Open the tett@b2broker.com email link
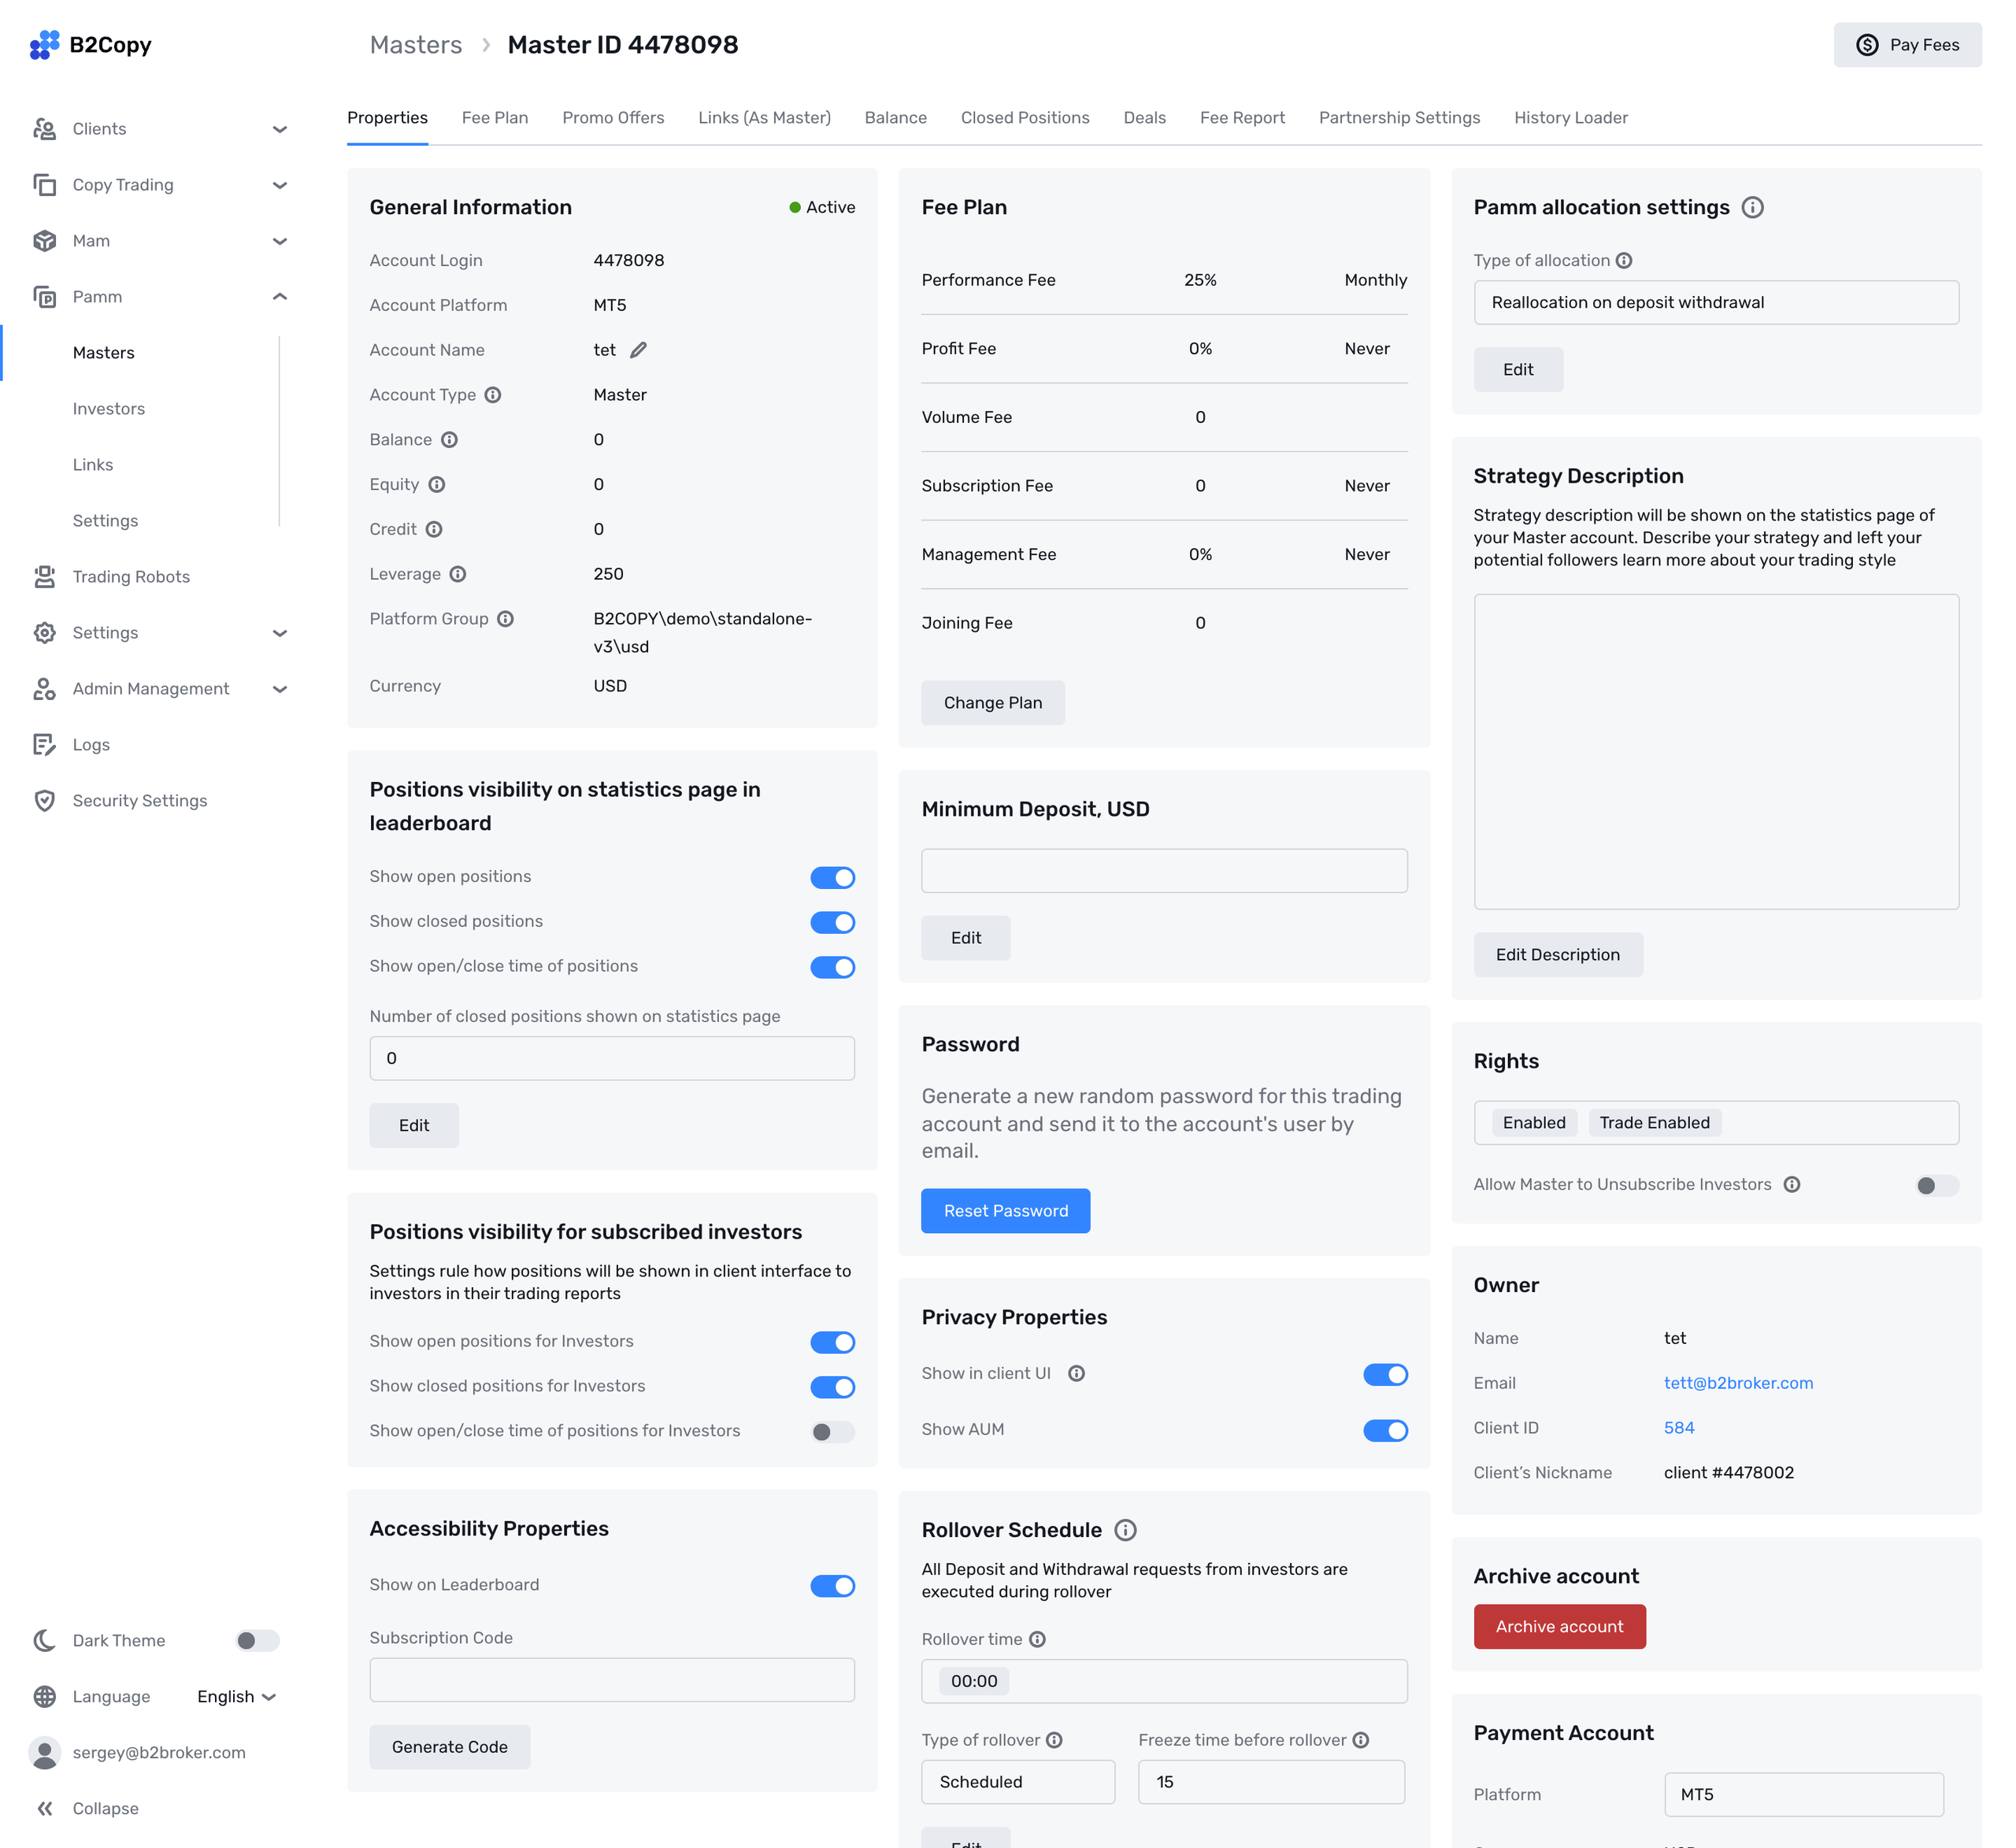2016x1848 pixels. (x=1739, y=1383)
